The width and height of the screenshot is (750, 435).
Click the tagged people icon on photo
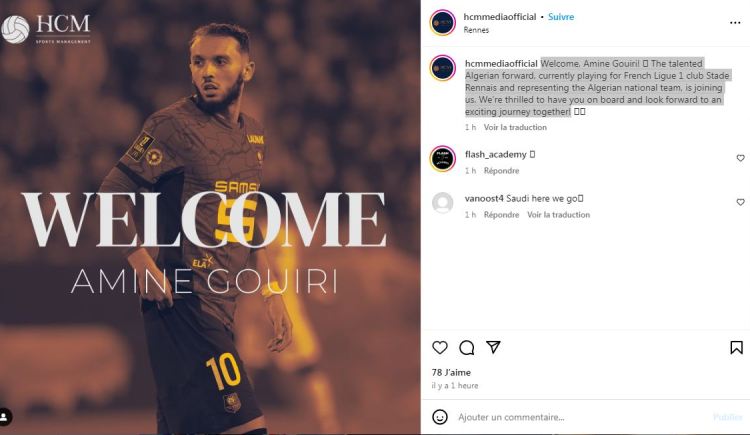5,416
